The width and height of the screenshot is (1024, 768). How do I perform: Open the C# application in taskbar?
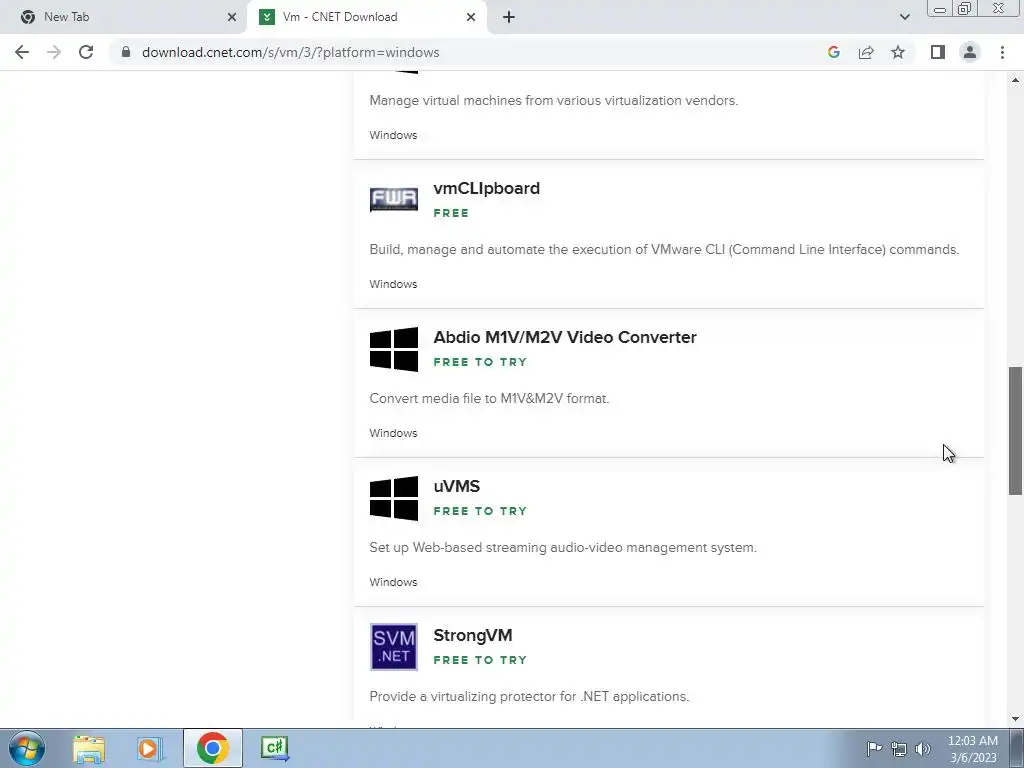click(274, 748)
